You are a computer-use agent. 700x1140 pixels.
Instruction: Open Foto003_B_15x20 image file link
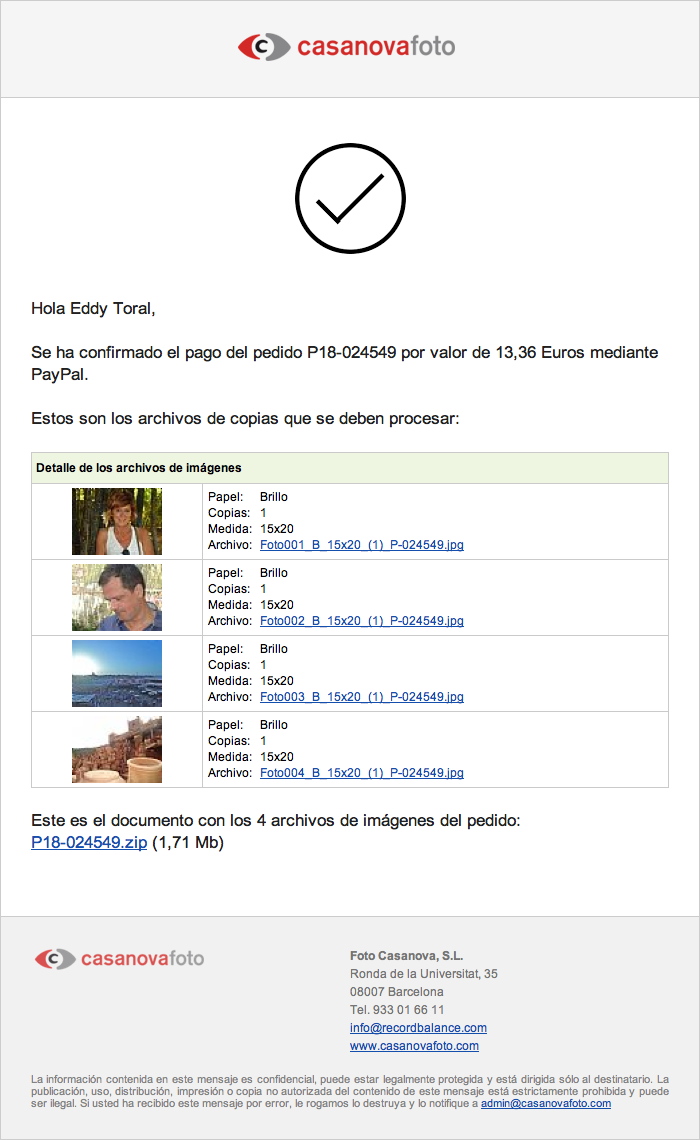(361, 697)
